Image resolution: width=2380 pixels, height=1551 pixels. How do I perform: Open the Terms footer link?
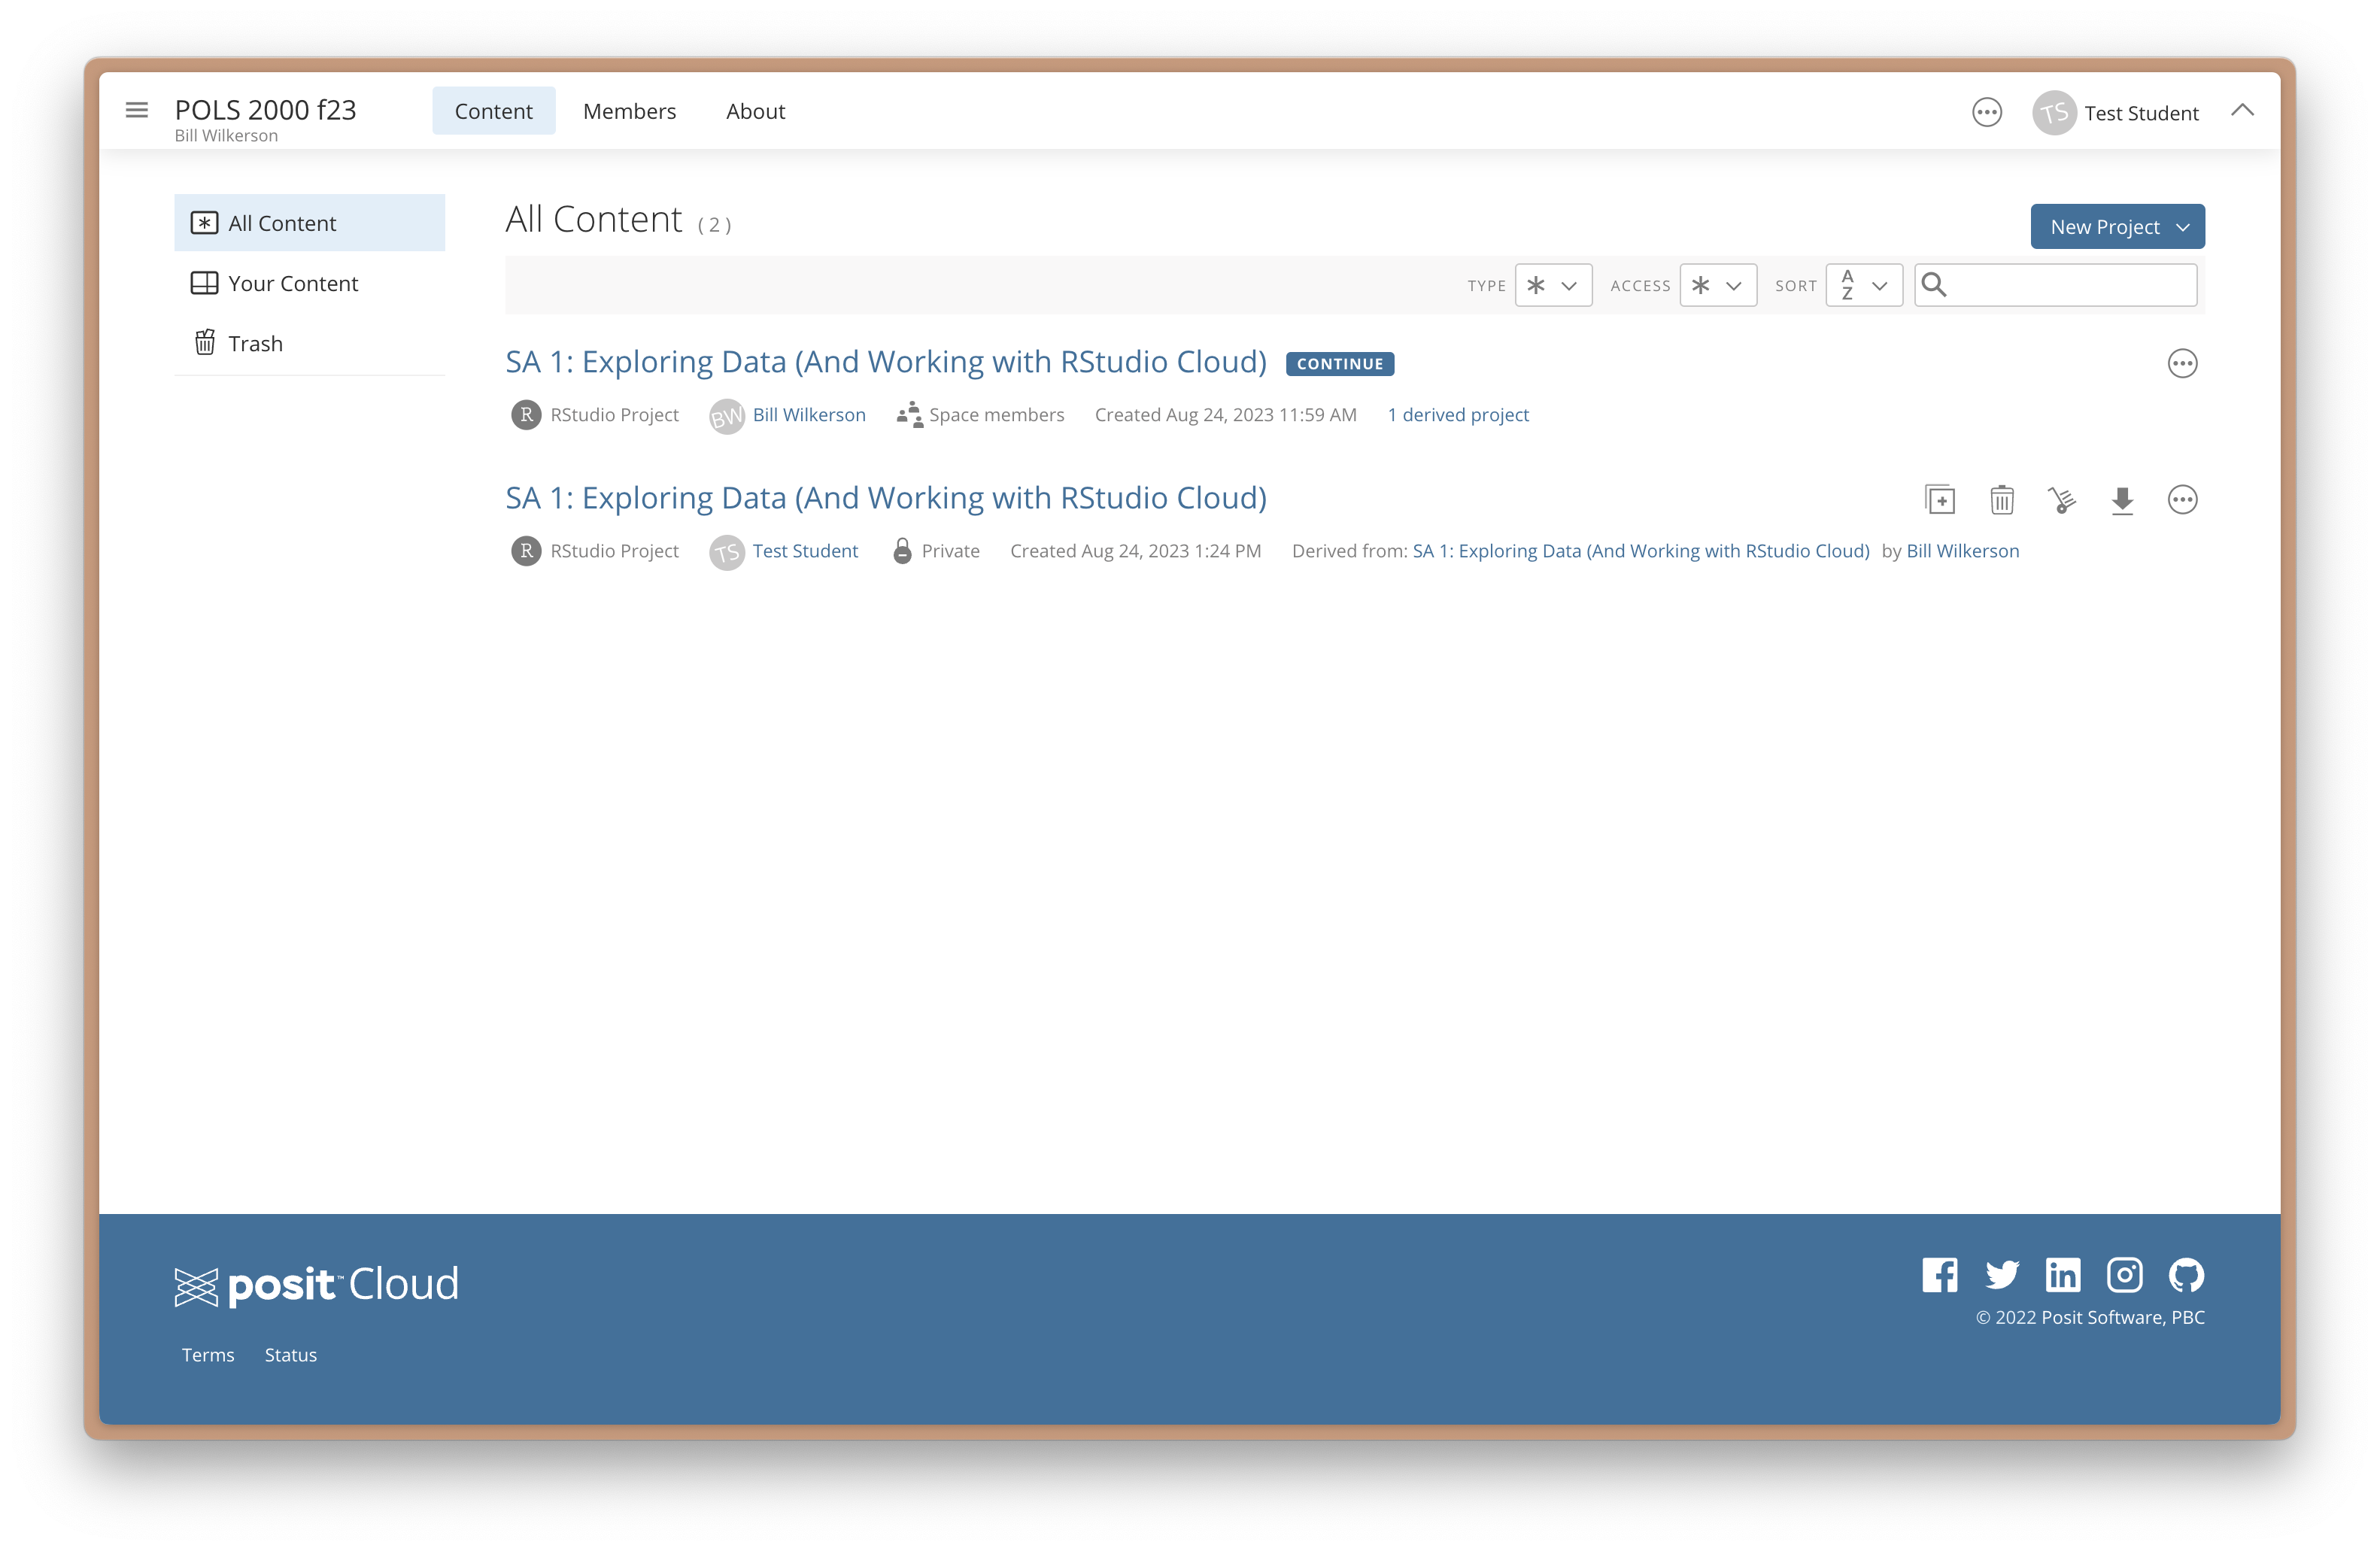(208, 1354)
